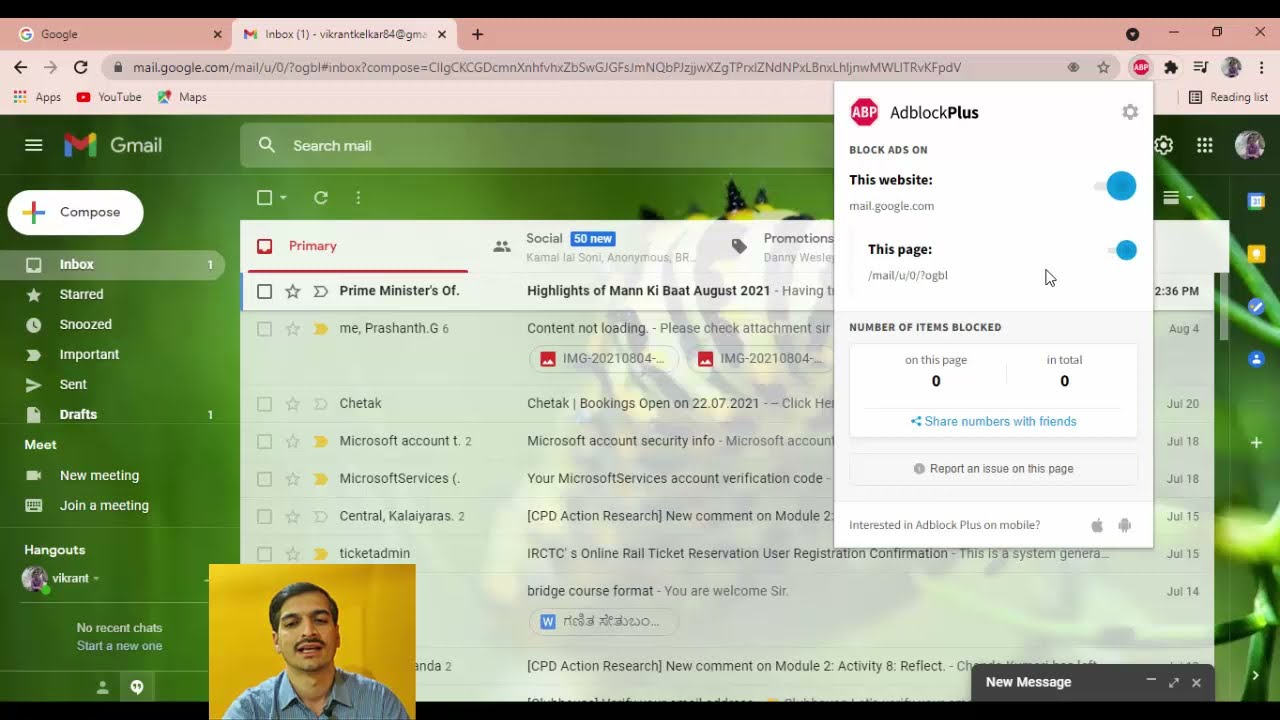1280x720 pixels.
Task: Check the me, Prashanth.G email checkbox
Action: click(264, 329)
